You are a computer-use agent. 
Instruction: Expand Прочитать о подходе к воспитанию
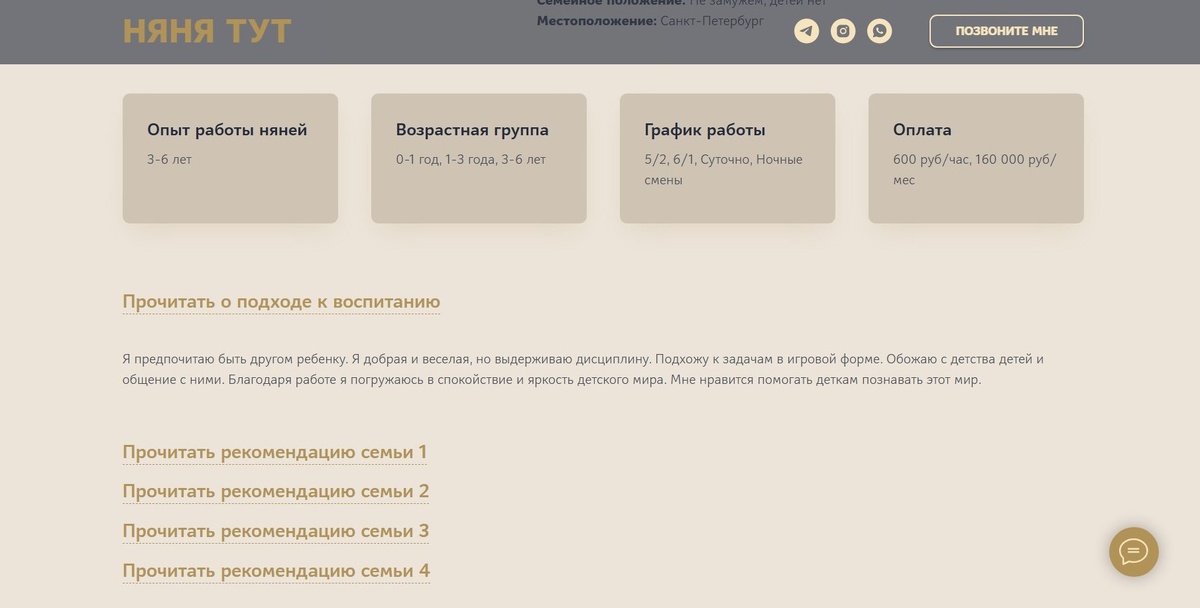coord(281,301)
